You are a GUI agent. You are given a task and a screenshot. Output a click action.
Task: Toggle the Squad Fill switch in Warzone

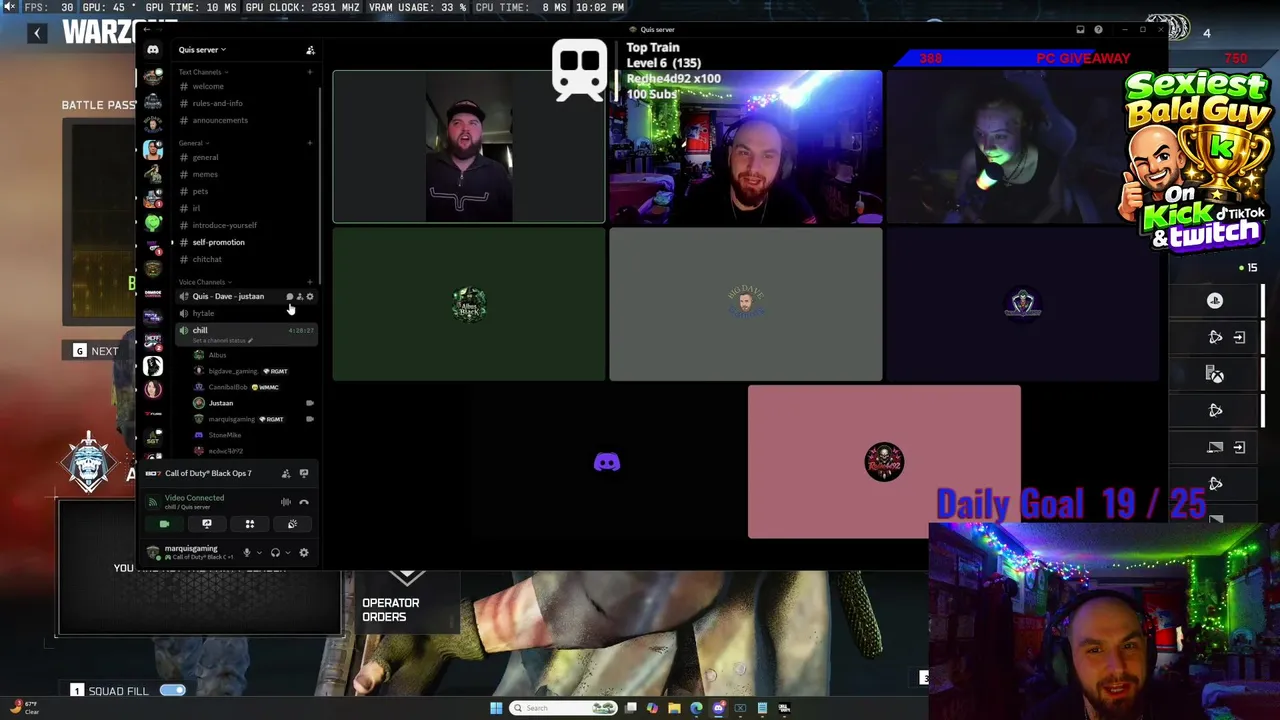point(172,690)
